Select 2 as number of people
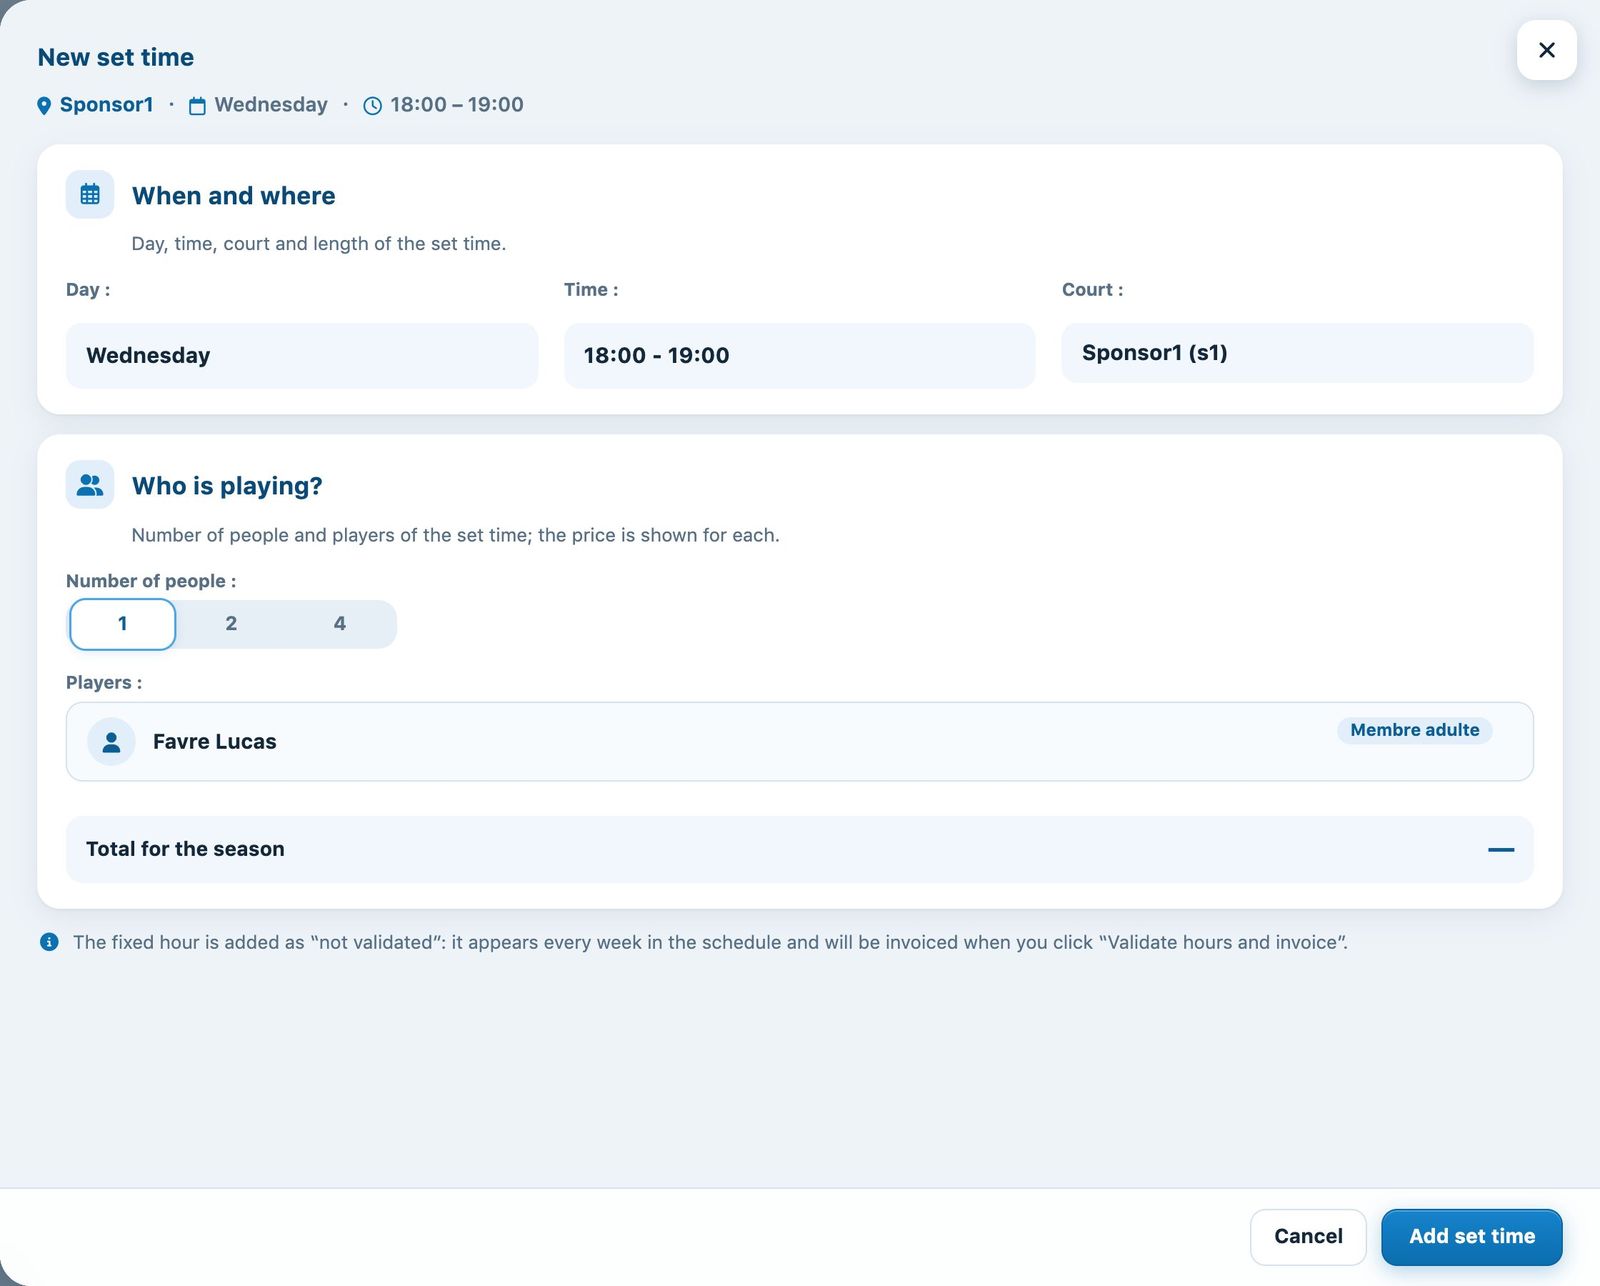Image resolution: width=1600 pixels, height=1286 pixels. pyautogui.click(x=231, y=624)
